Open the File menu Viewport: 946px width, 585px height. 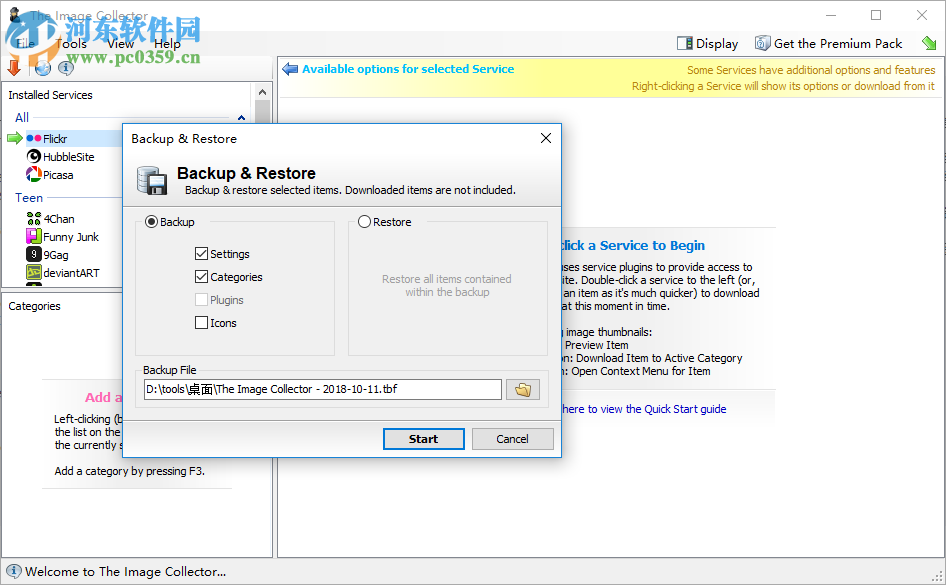coord(25,43)
